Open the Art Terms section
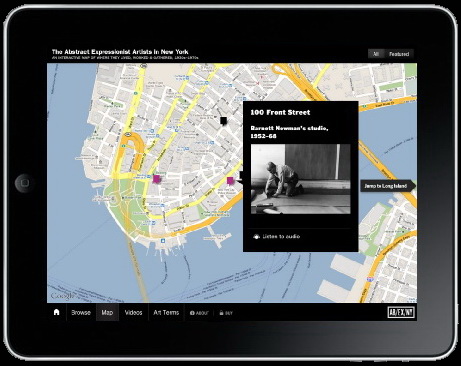 (166, 313)
